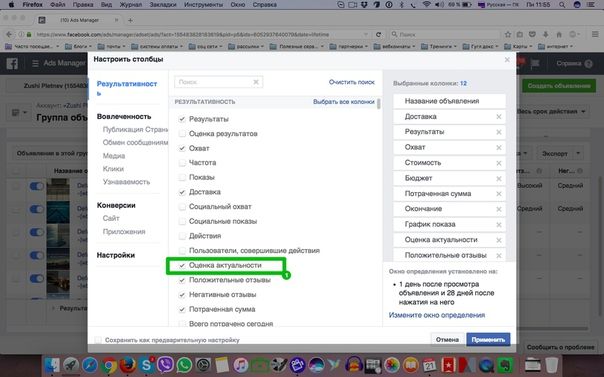Enable the Действия checkbox
Image resolution: width=604 pixels, height=377 pixels.
pos(182,236)
